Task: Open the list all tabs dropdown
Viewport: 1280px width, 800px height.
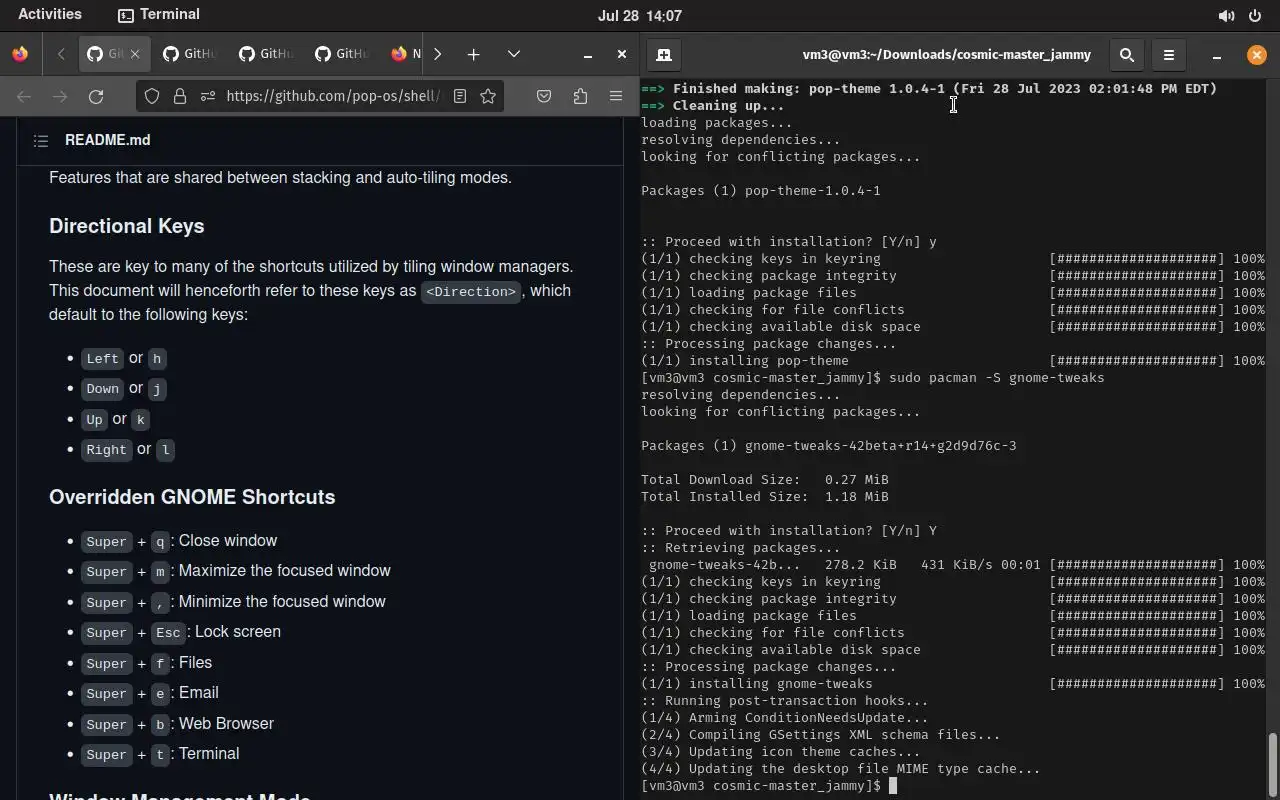Action: pos(514,54)
